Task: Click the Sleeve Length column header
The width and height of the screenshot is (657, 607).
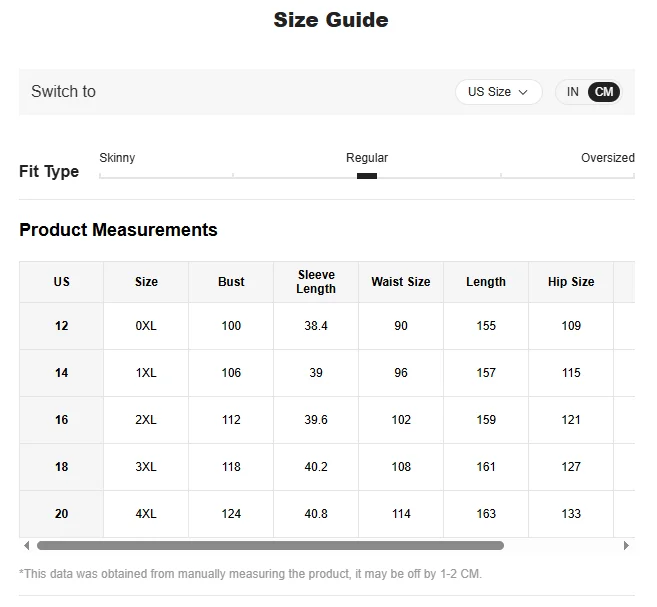Action: (316, 282)
